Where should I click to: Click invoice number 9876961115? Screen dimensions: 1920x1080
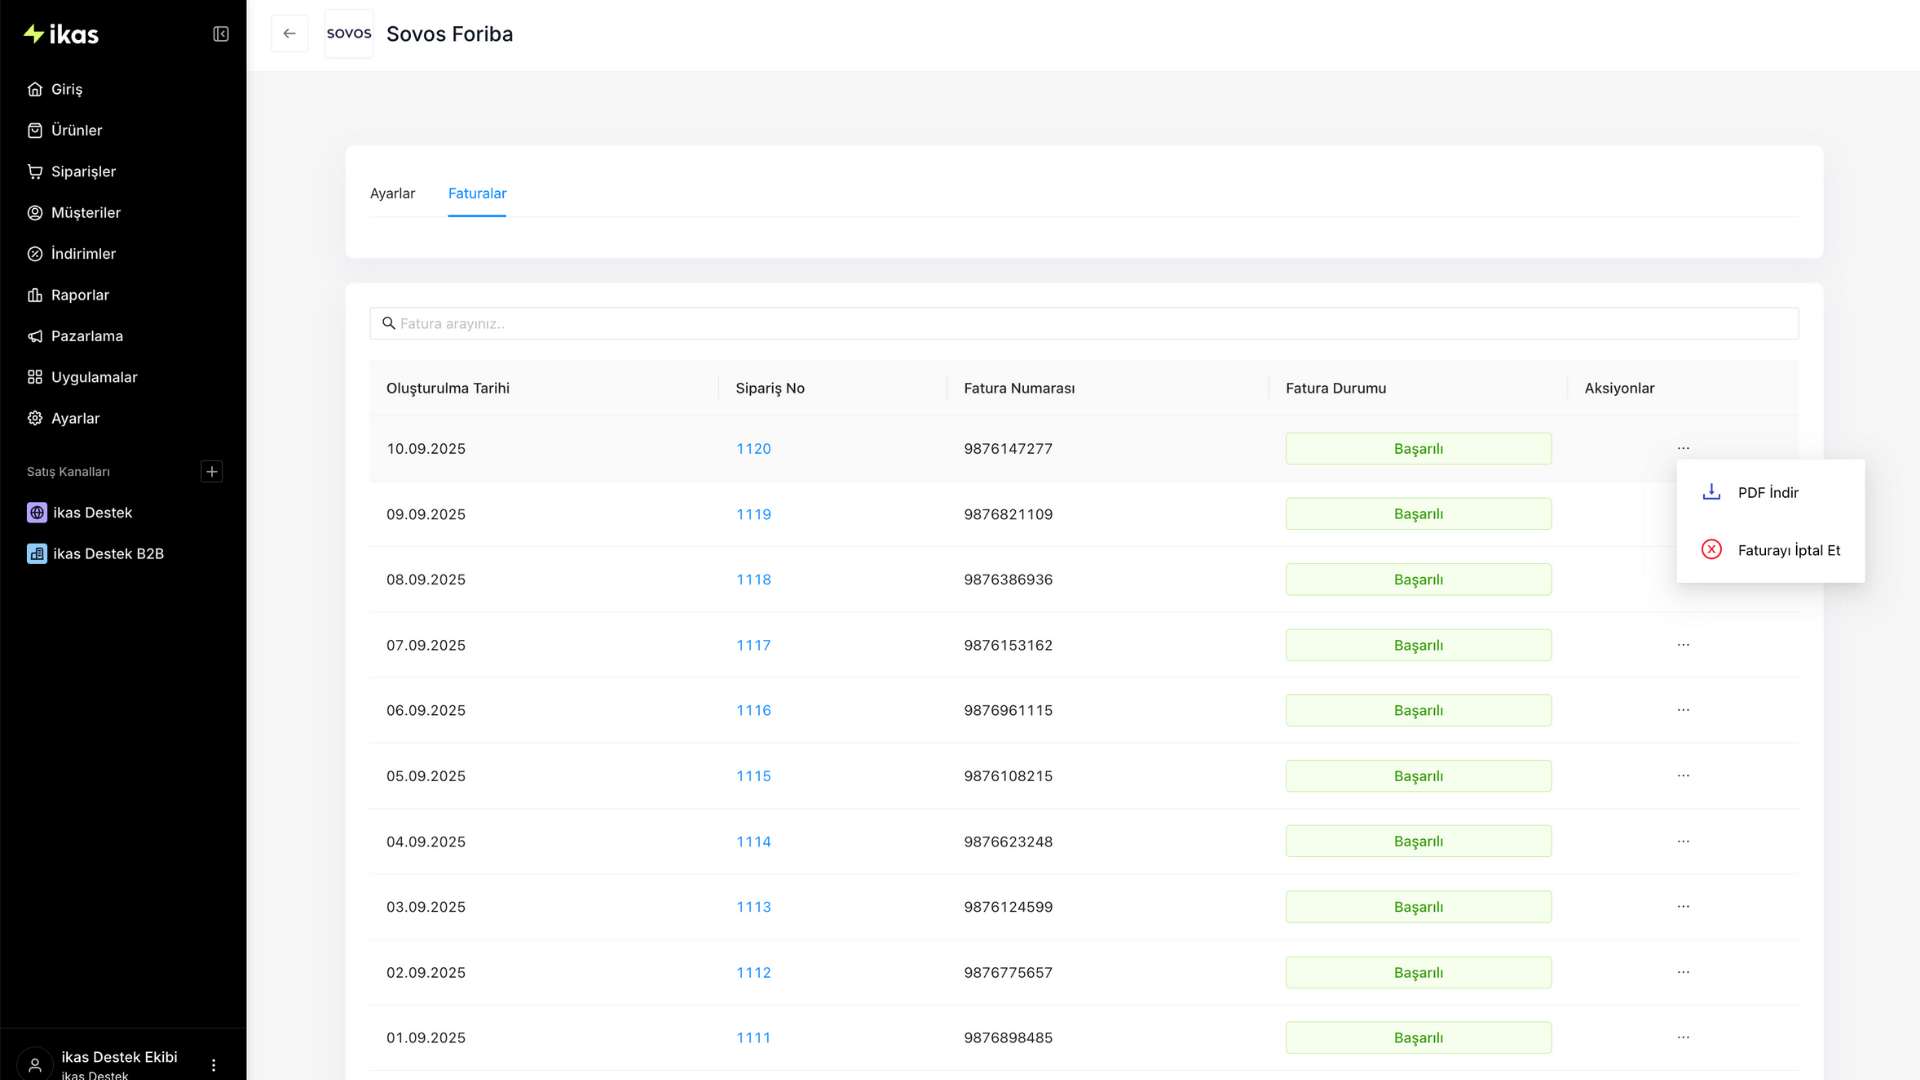[1008, 710]
